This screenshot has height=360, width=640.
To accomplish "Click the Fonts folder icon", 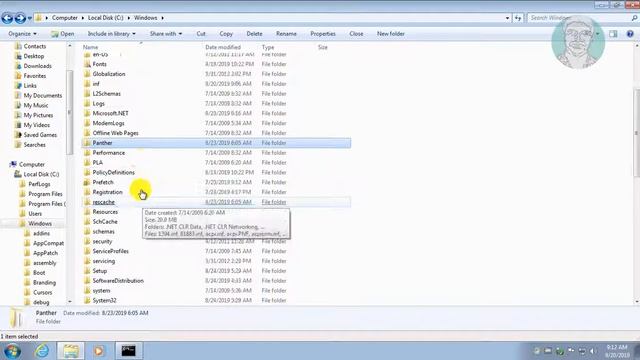I will pyautogui.click(x=87, y=64).
